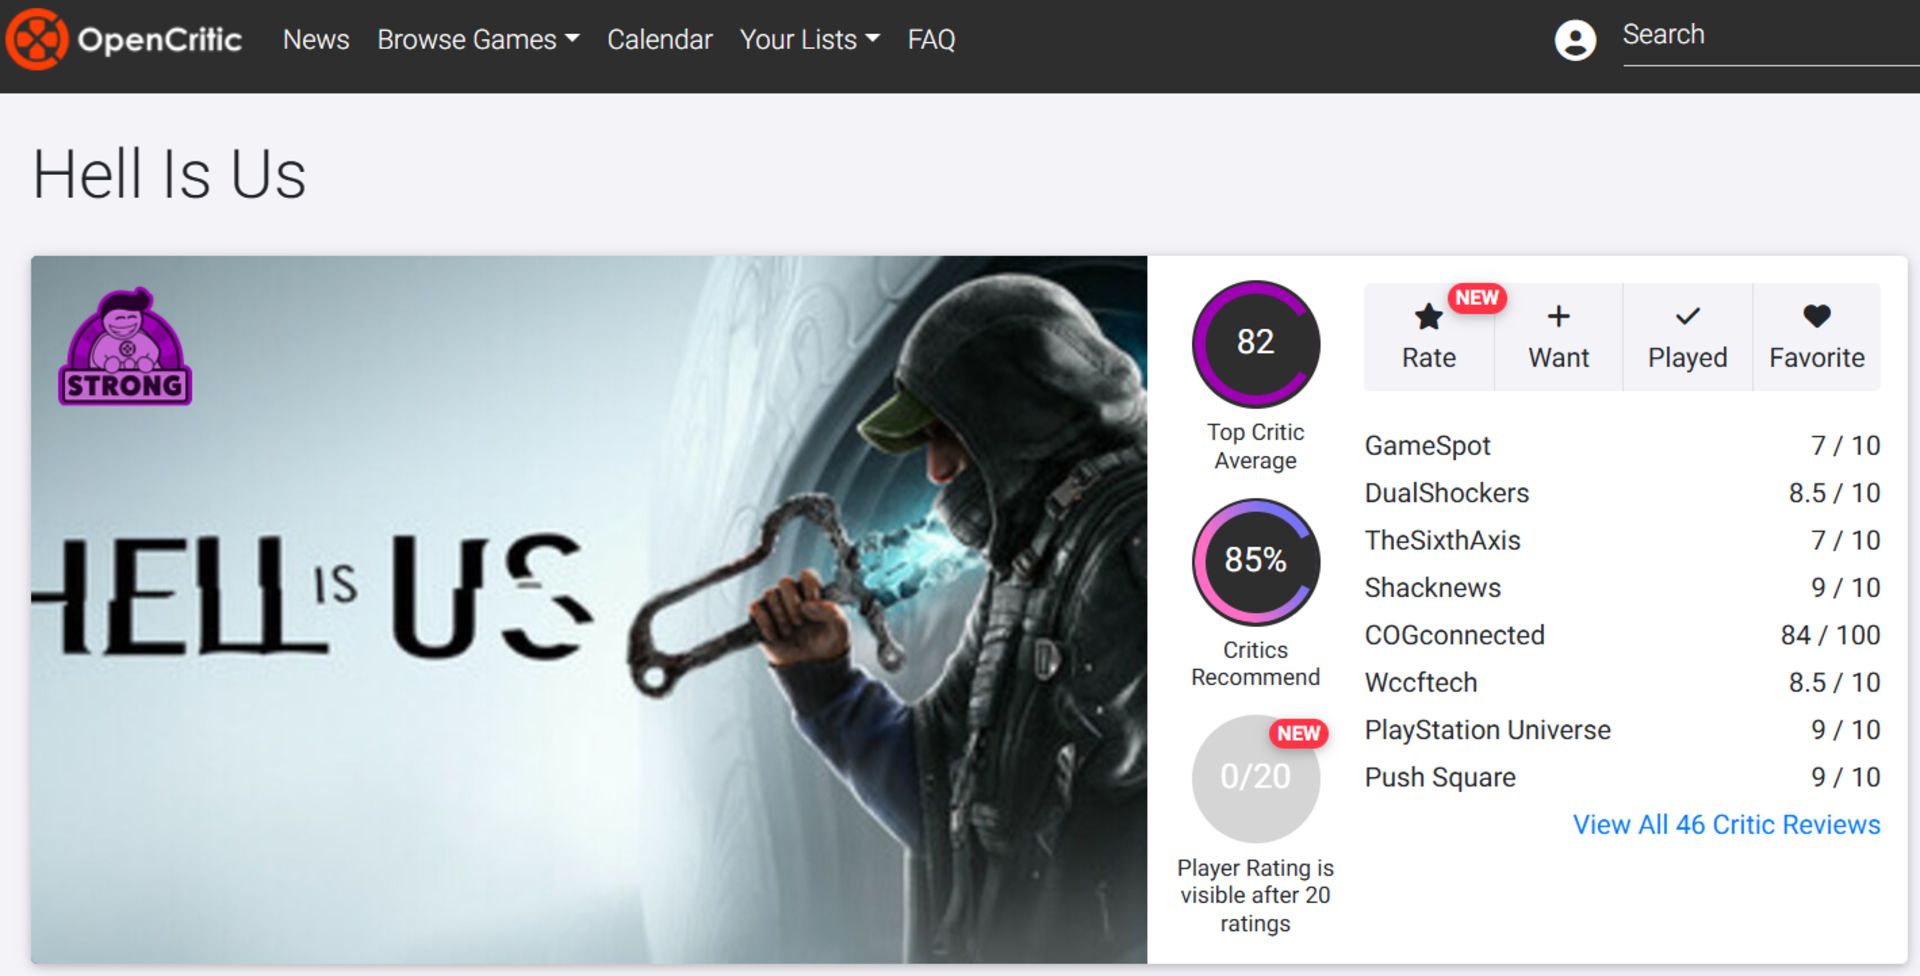Image resolution: width=1920 pixels, height=976 pixels.
Task: Click the 82 Top Critic Average score circle
Action: pyautogui.click(x=1255, y=343)
